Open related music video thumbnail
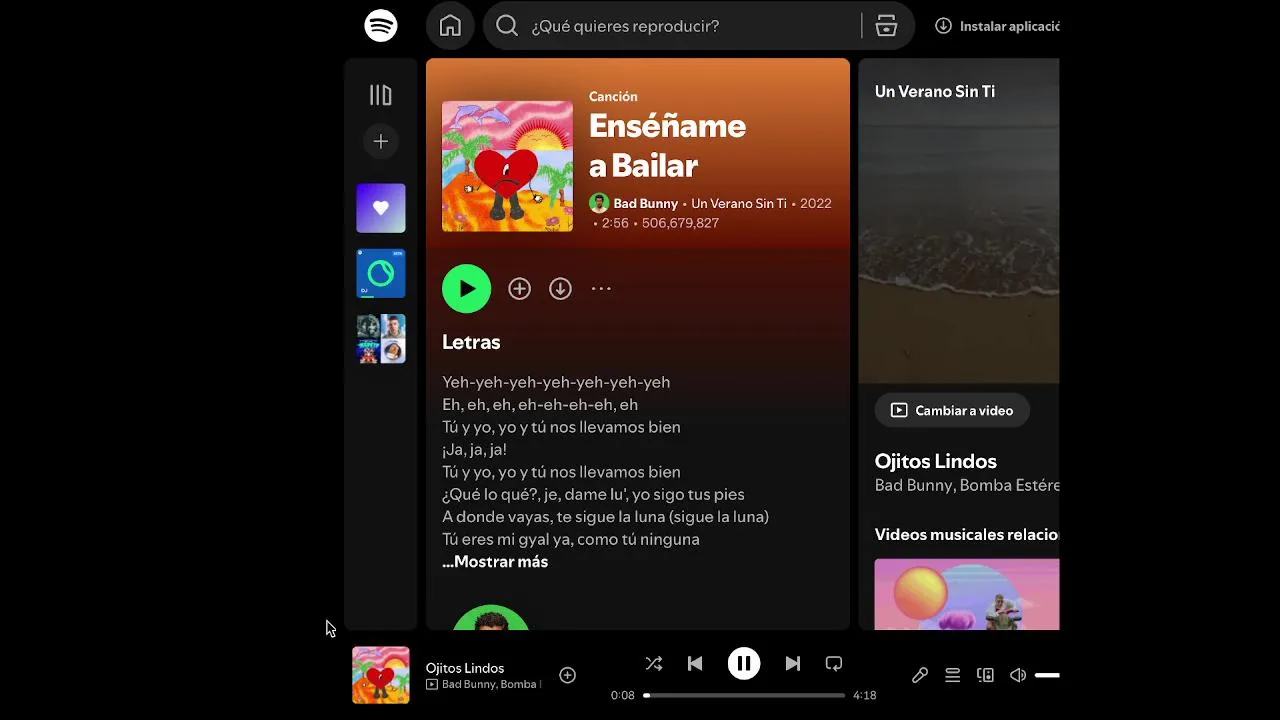1280x720 pixels. pyautogui.click(x=967, y=594)
